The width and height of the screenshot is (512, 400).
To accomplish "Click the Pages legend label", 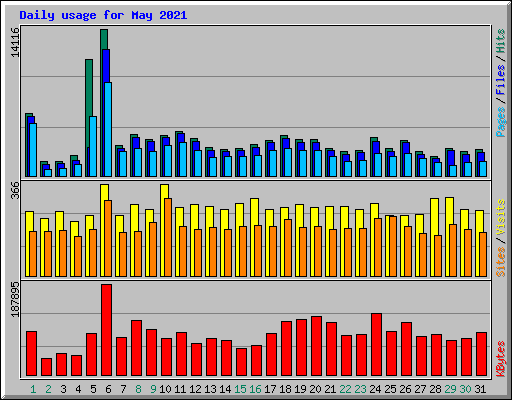I will click(x=501, y=122).
